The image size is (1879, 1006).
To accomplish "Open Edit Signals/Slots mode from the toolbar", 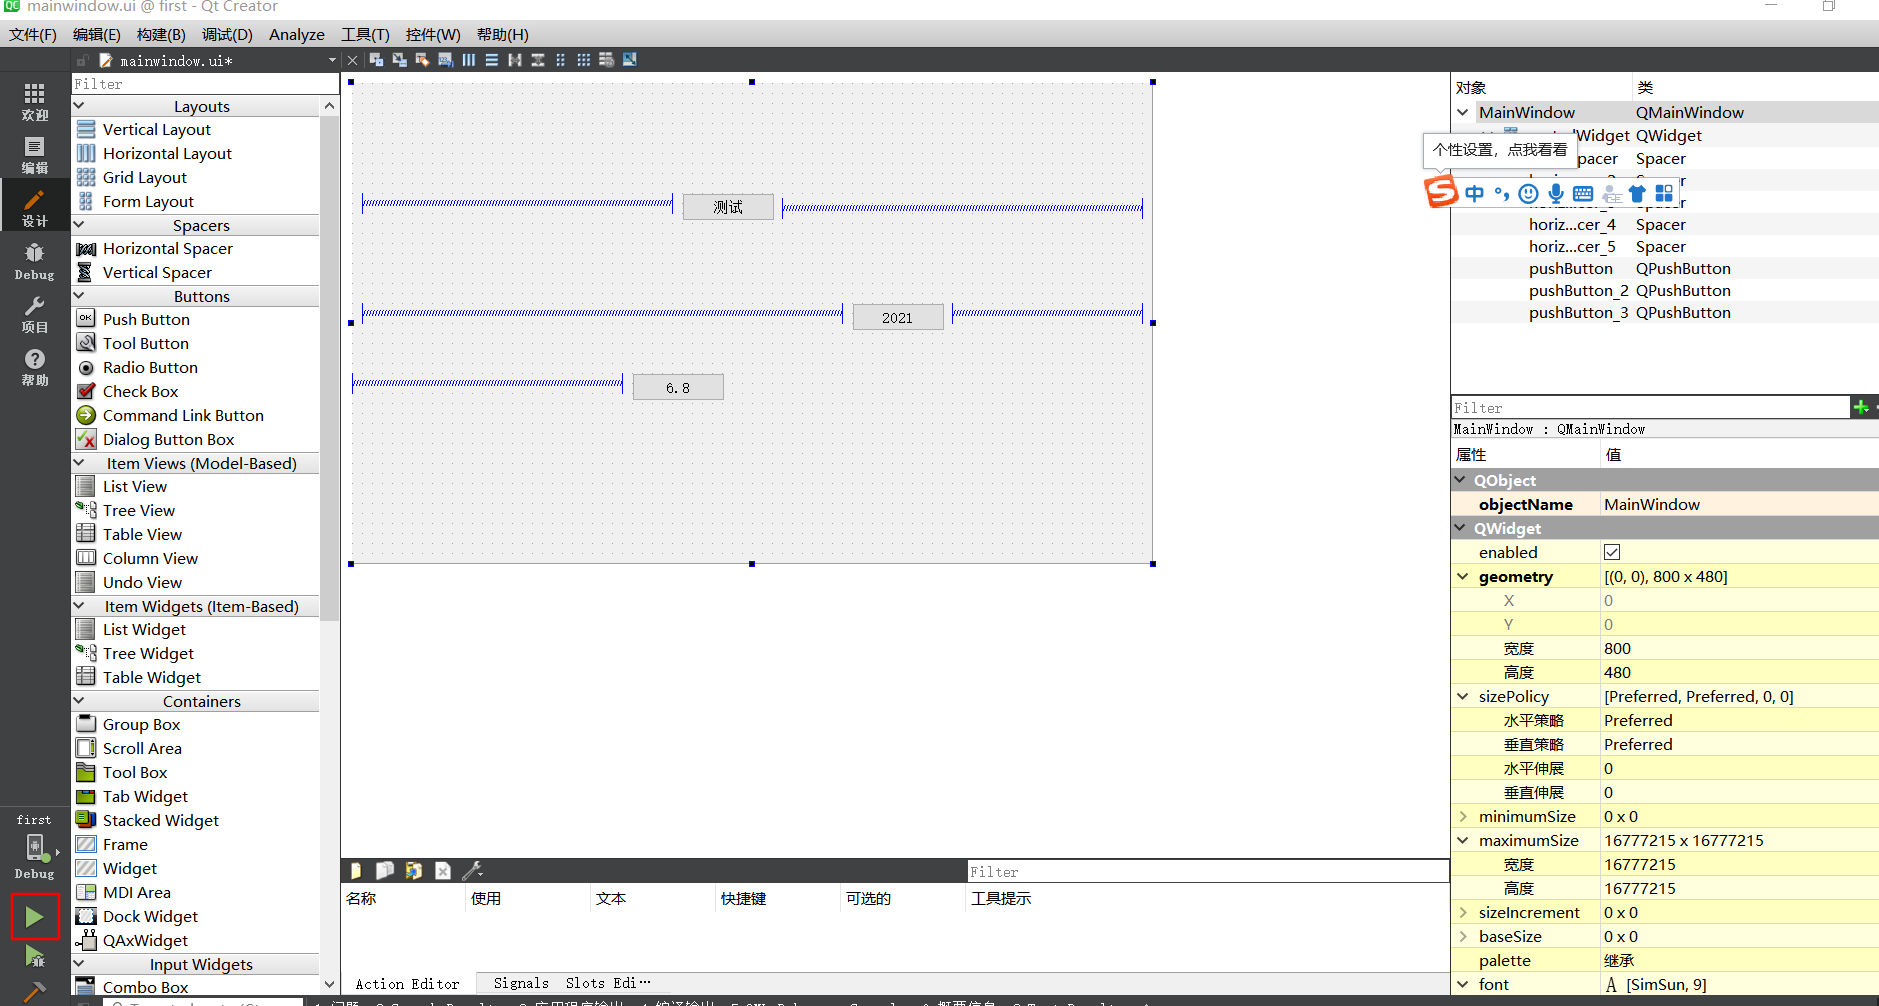I will pos(400,60).
